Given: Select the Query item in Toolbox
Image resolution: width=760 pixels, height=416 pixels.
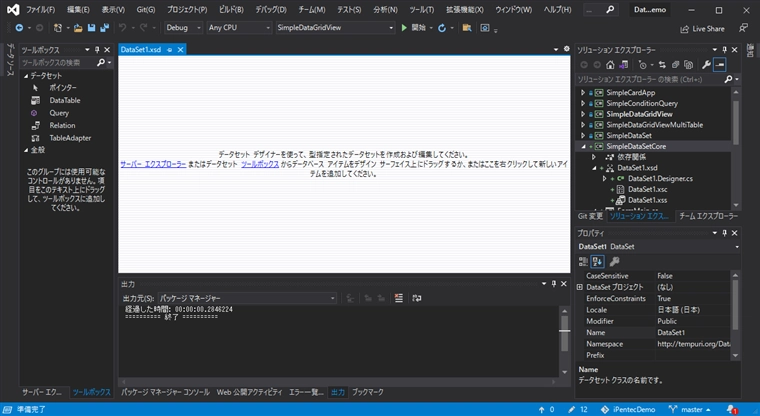Looking at the screenshot, I should pos(59,113).
